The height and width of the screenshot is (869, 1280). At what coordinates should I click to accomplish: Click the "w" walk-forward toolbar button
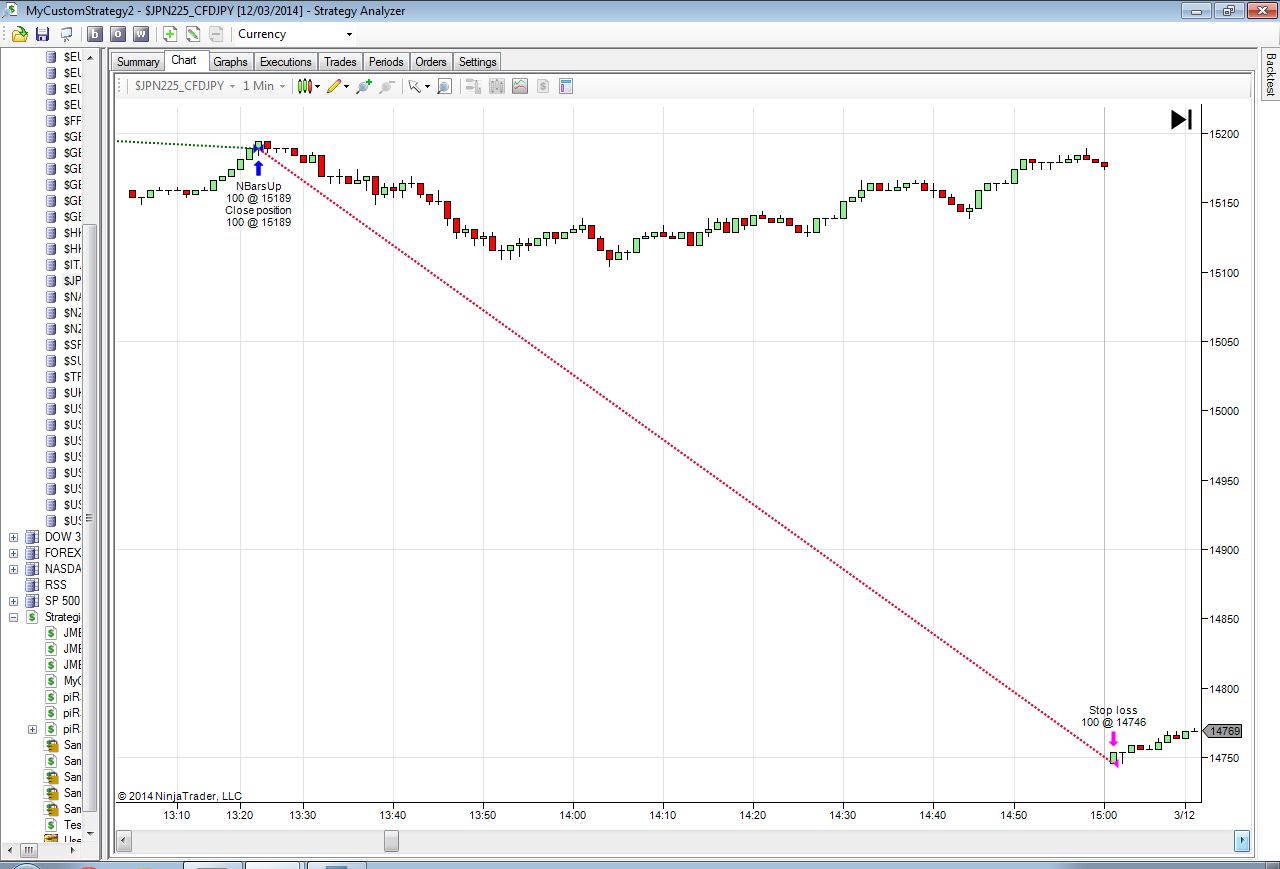(x=141, y=34)
